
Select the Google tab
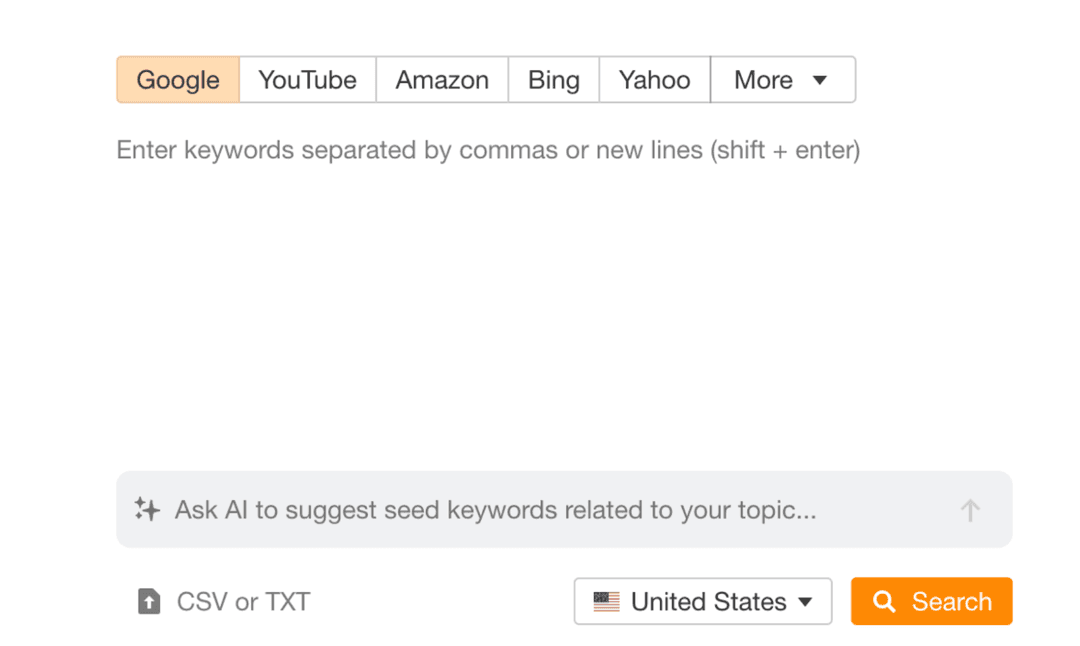tap(177, 79)
